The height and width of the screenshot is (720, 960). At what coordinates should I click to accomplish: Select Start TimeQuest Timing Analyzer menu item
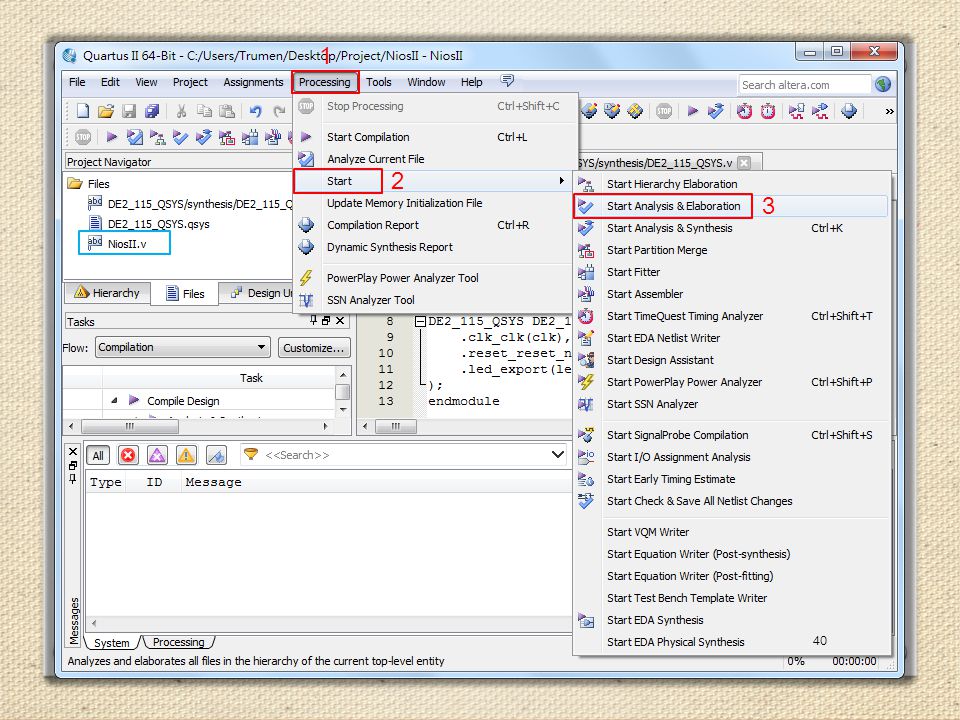tap(730, 316)
